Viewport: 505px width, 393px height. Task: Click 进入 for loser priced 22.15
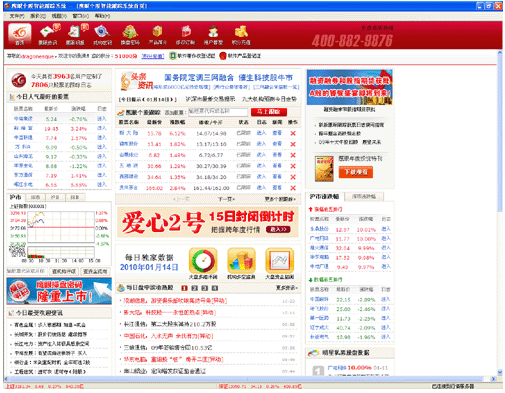[386, 299]
